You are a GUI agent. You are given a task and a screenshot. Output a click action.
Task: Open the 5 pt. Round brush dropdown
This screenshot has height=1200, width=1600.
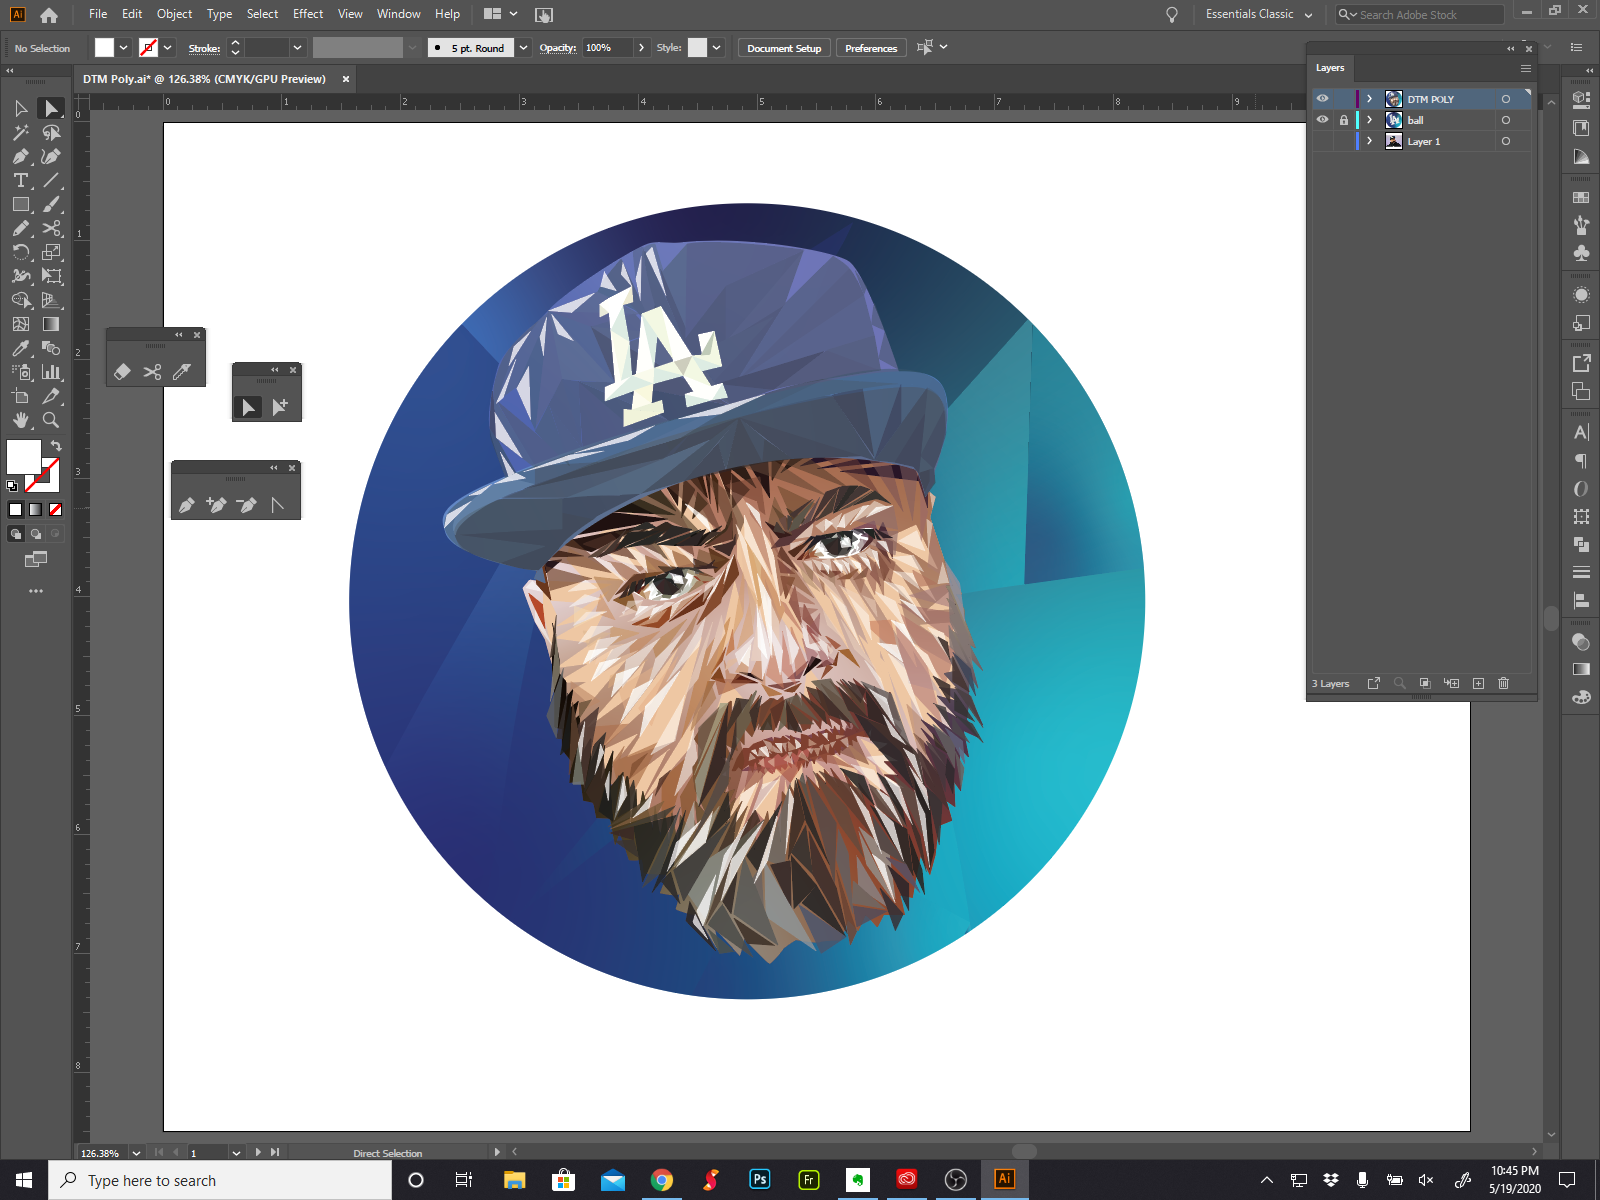[x=523, y=48]
